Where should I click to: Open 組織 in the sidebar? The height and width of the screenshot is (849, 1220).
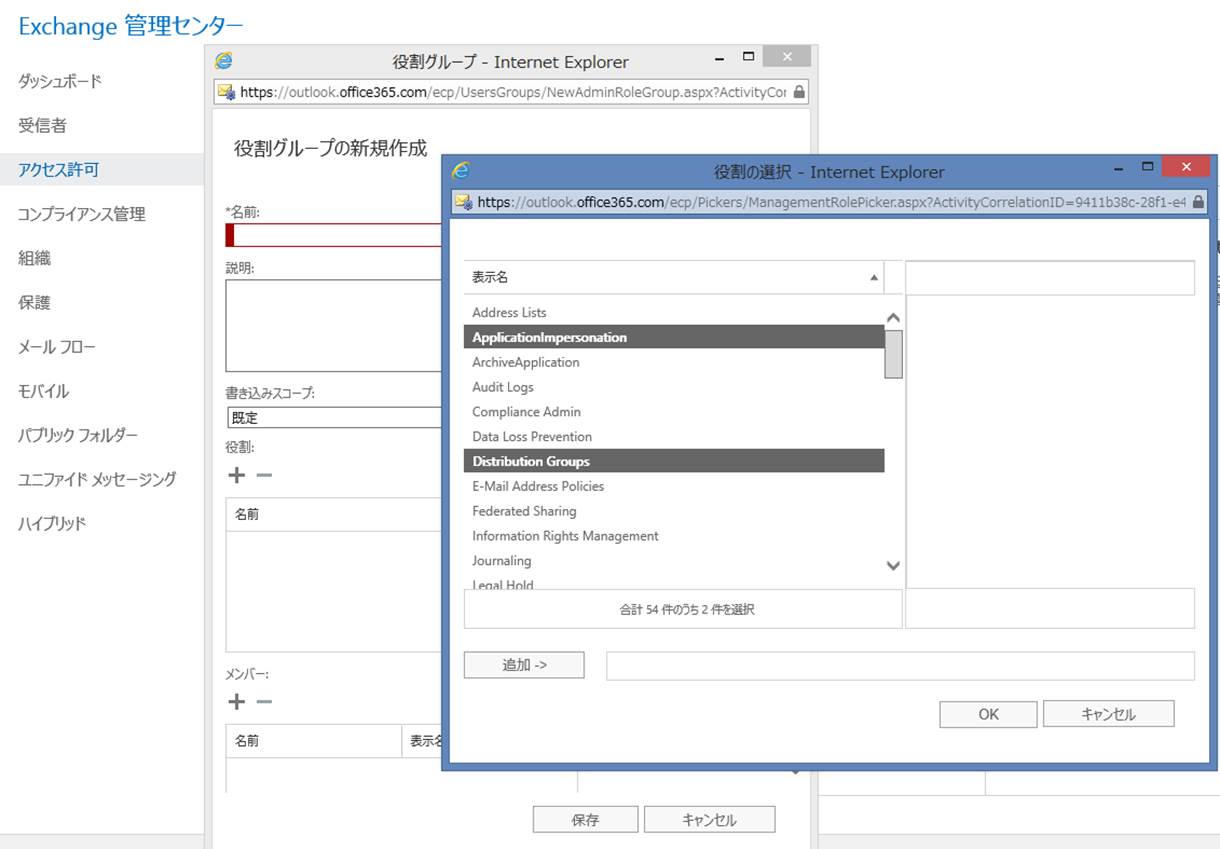pyautogui.click(x=34, y=258)
